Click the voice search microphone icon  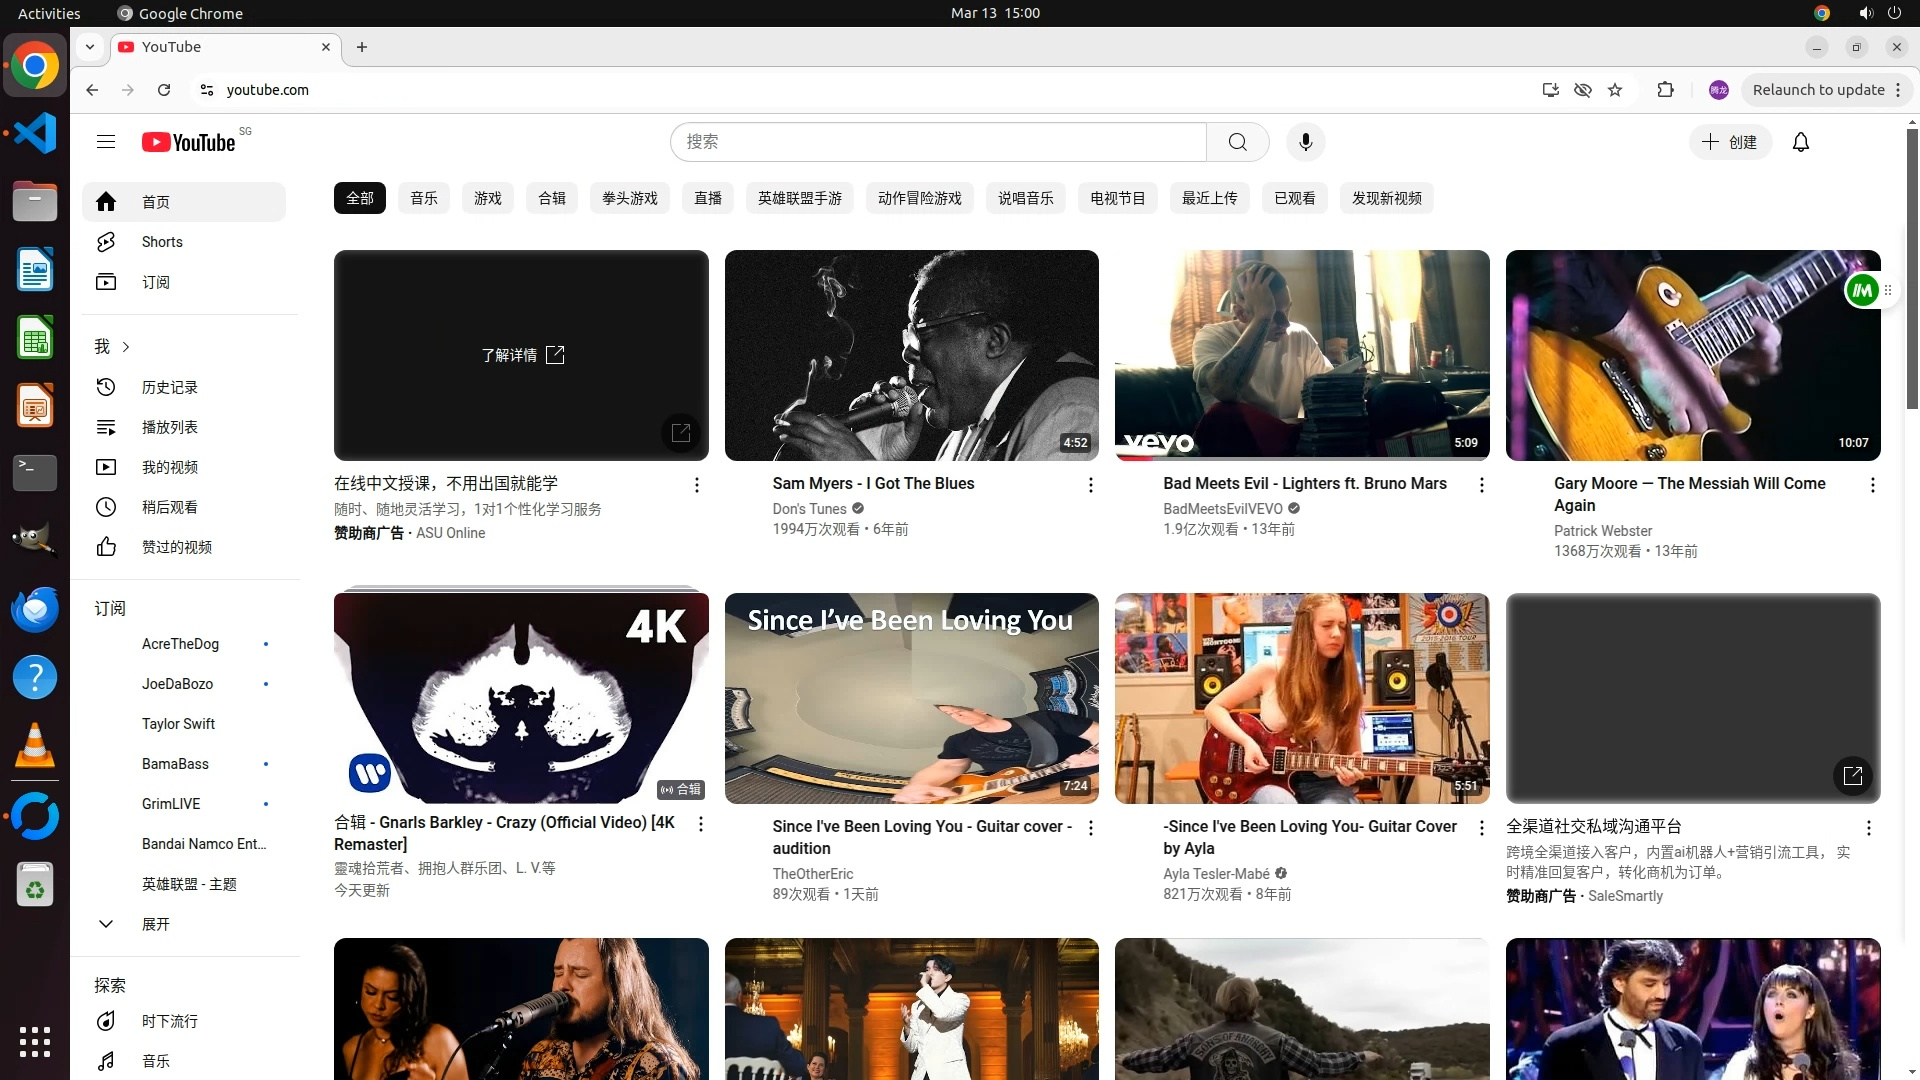tap(1305, 142)
